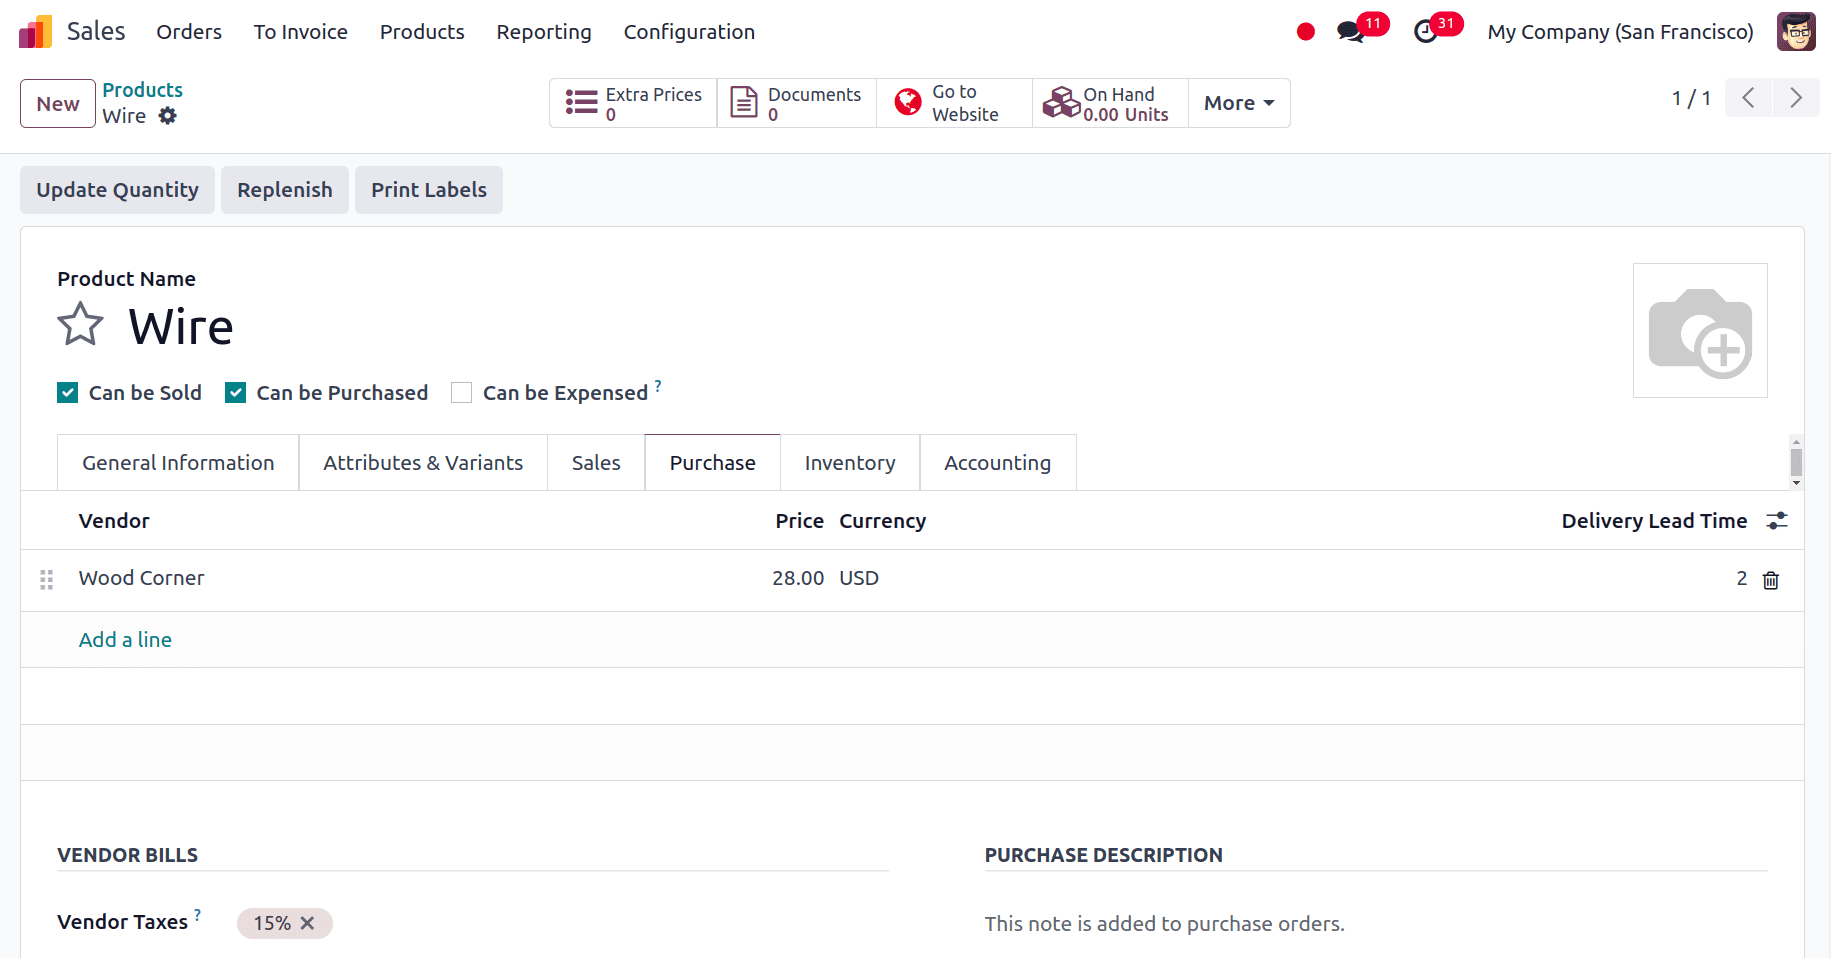1831x958 pixels.
Task: Upload a product image placeholder
Action: (1699, 331)
